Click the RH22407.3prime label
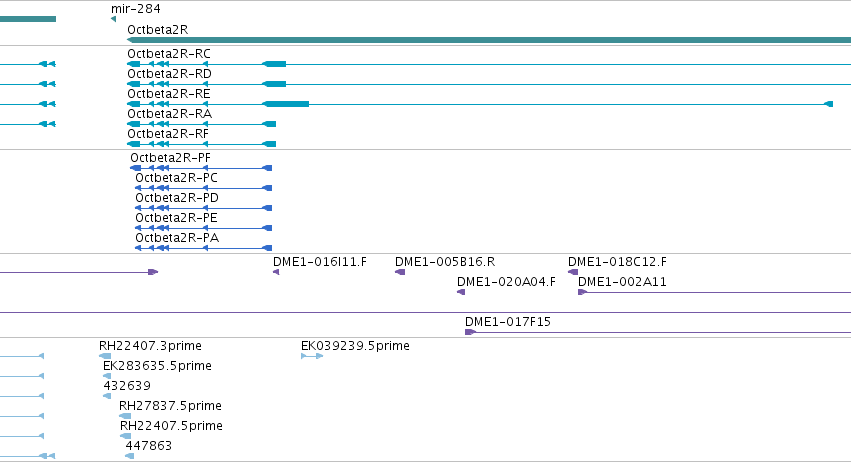 tap(150, 346)
